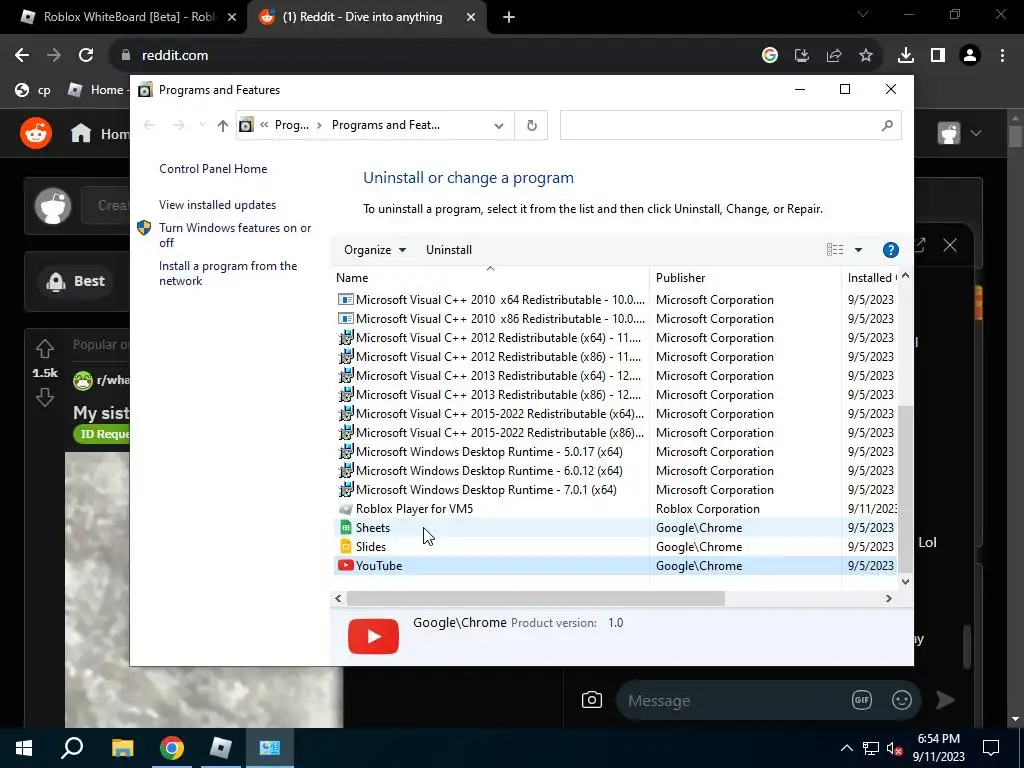Viewport: 1024px width, 768px height.
Task: Reload the Reddit page in Chrome
Action: (x=86, y=56)
